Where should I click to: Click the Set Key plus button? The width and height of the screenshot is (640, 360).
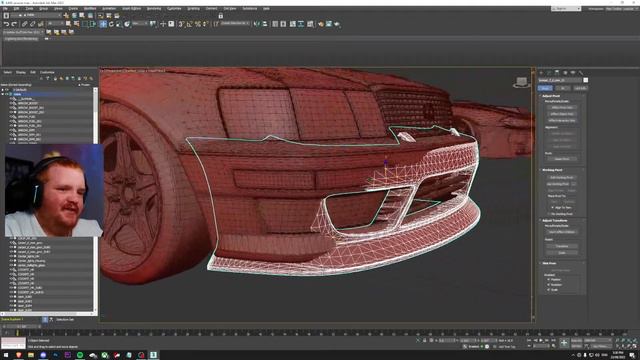[x=564, y=342]
